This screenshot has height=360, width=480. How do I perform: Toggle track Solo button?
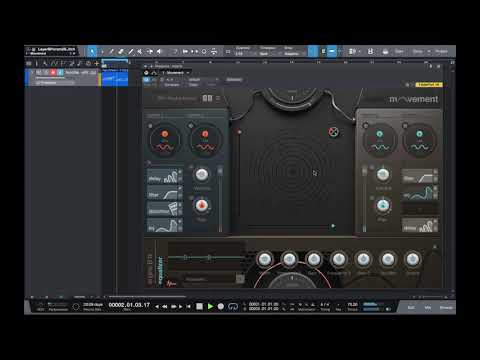pos(46,72)
